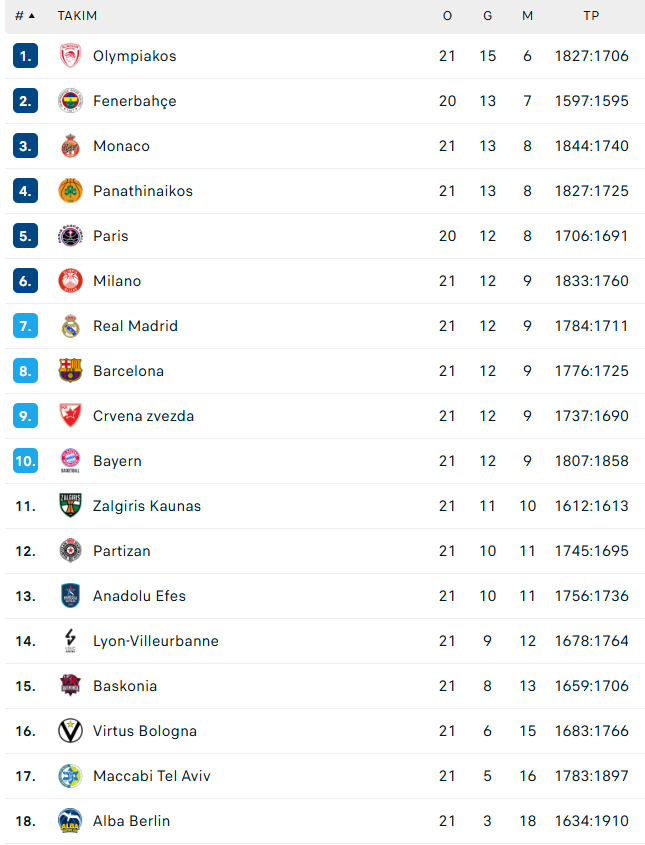Open the Barcelona crest icon
This screenshot has height=845, width=645.
click(x=70, y=371)
